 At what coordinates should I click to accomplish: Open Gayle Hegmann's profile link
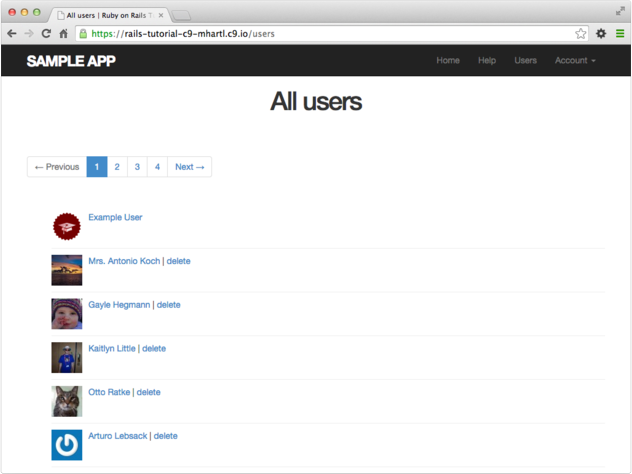119,305
